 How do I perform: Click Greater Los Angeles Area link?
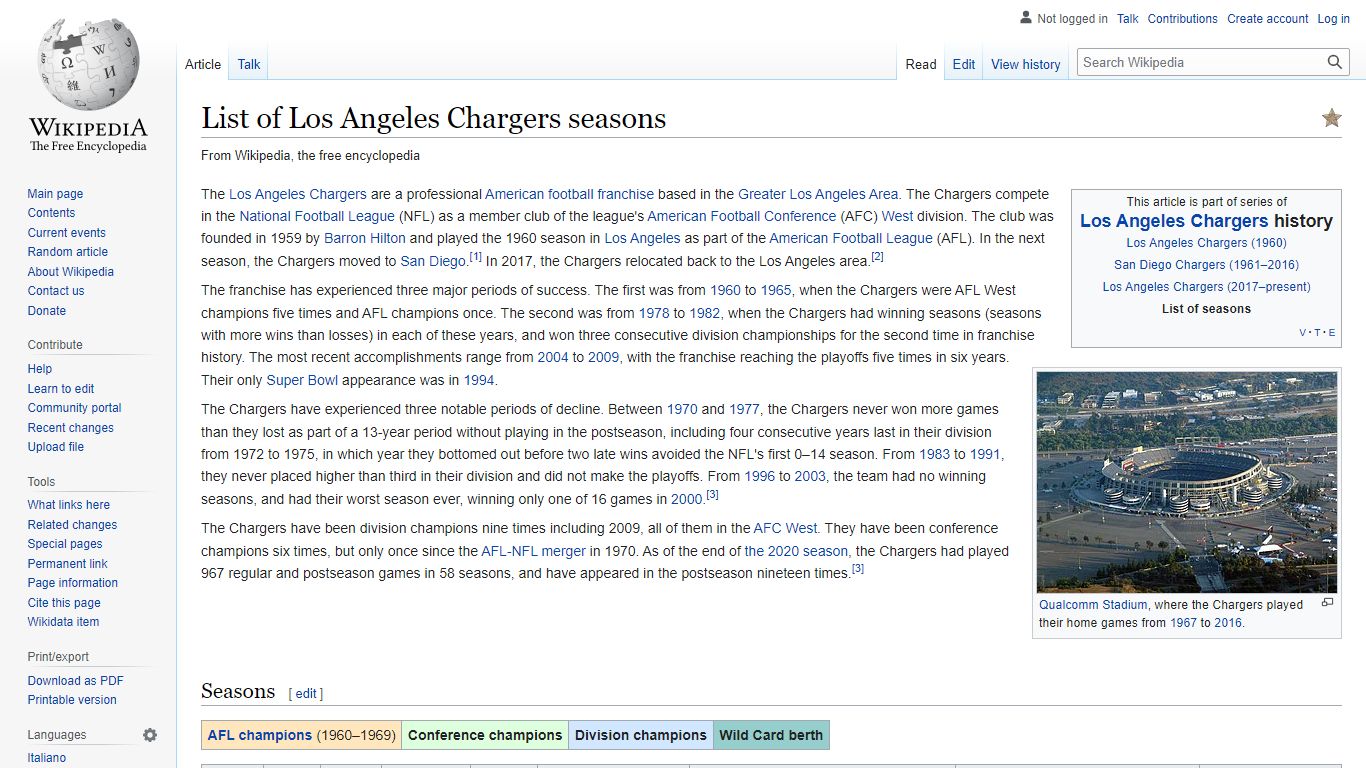[x=818, y=194]
